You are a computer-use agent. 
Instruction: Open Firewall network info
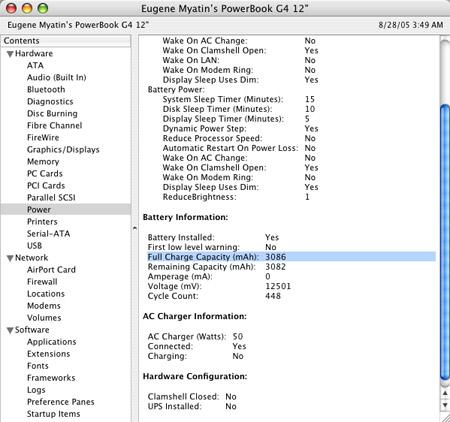coord(42,281)
